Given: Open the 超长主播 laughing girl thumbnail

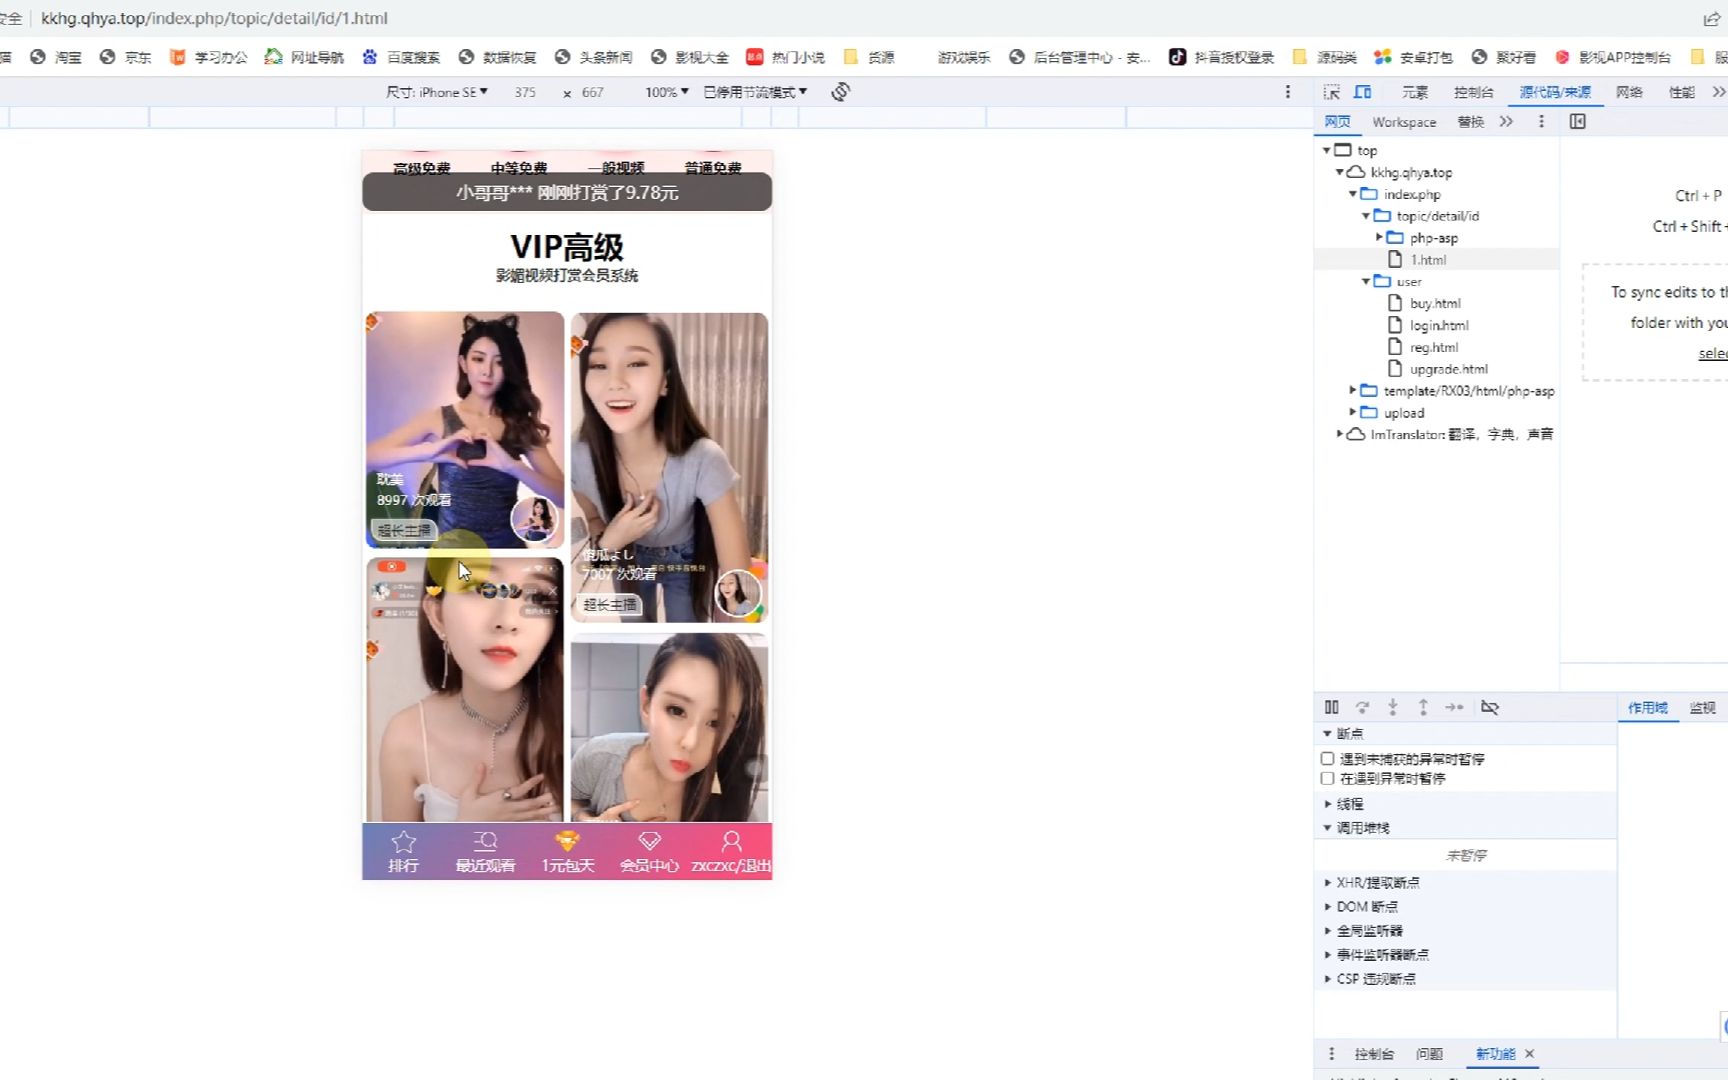Looking at the screenshot, I should tap(669, 468).
